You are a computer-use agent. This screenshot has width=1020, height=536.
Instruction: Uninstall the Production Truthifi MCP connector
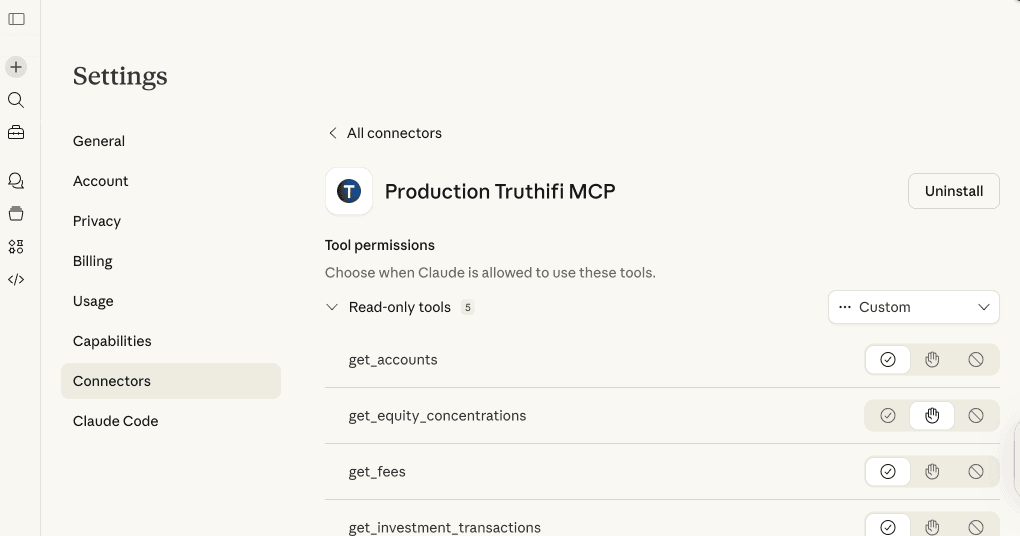953,191
